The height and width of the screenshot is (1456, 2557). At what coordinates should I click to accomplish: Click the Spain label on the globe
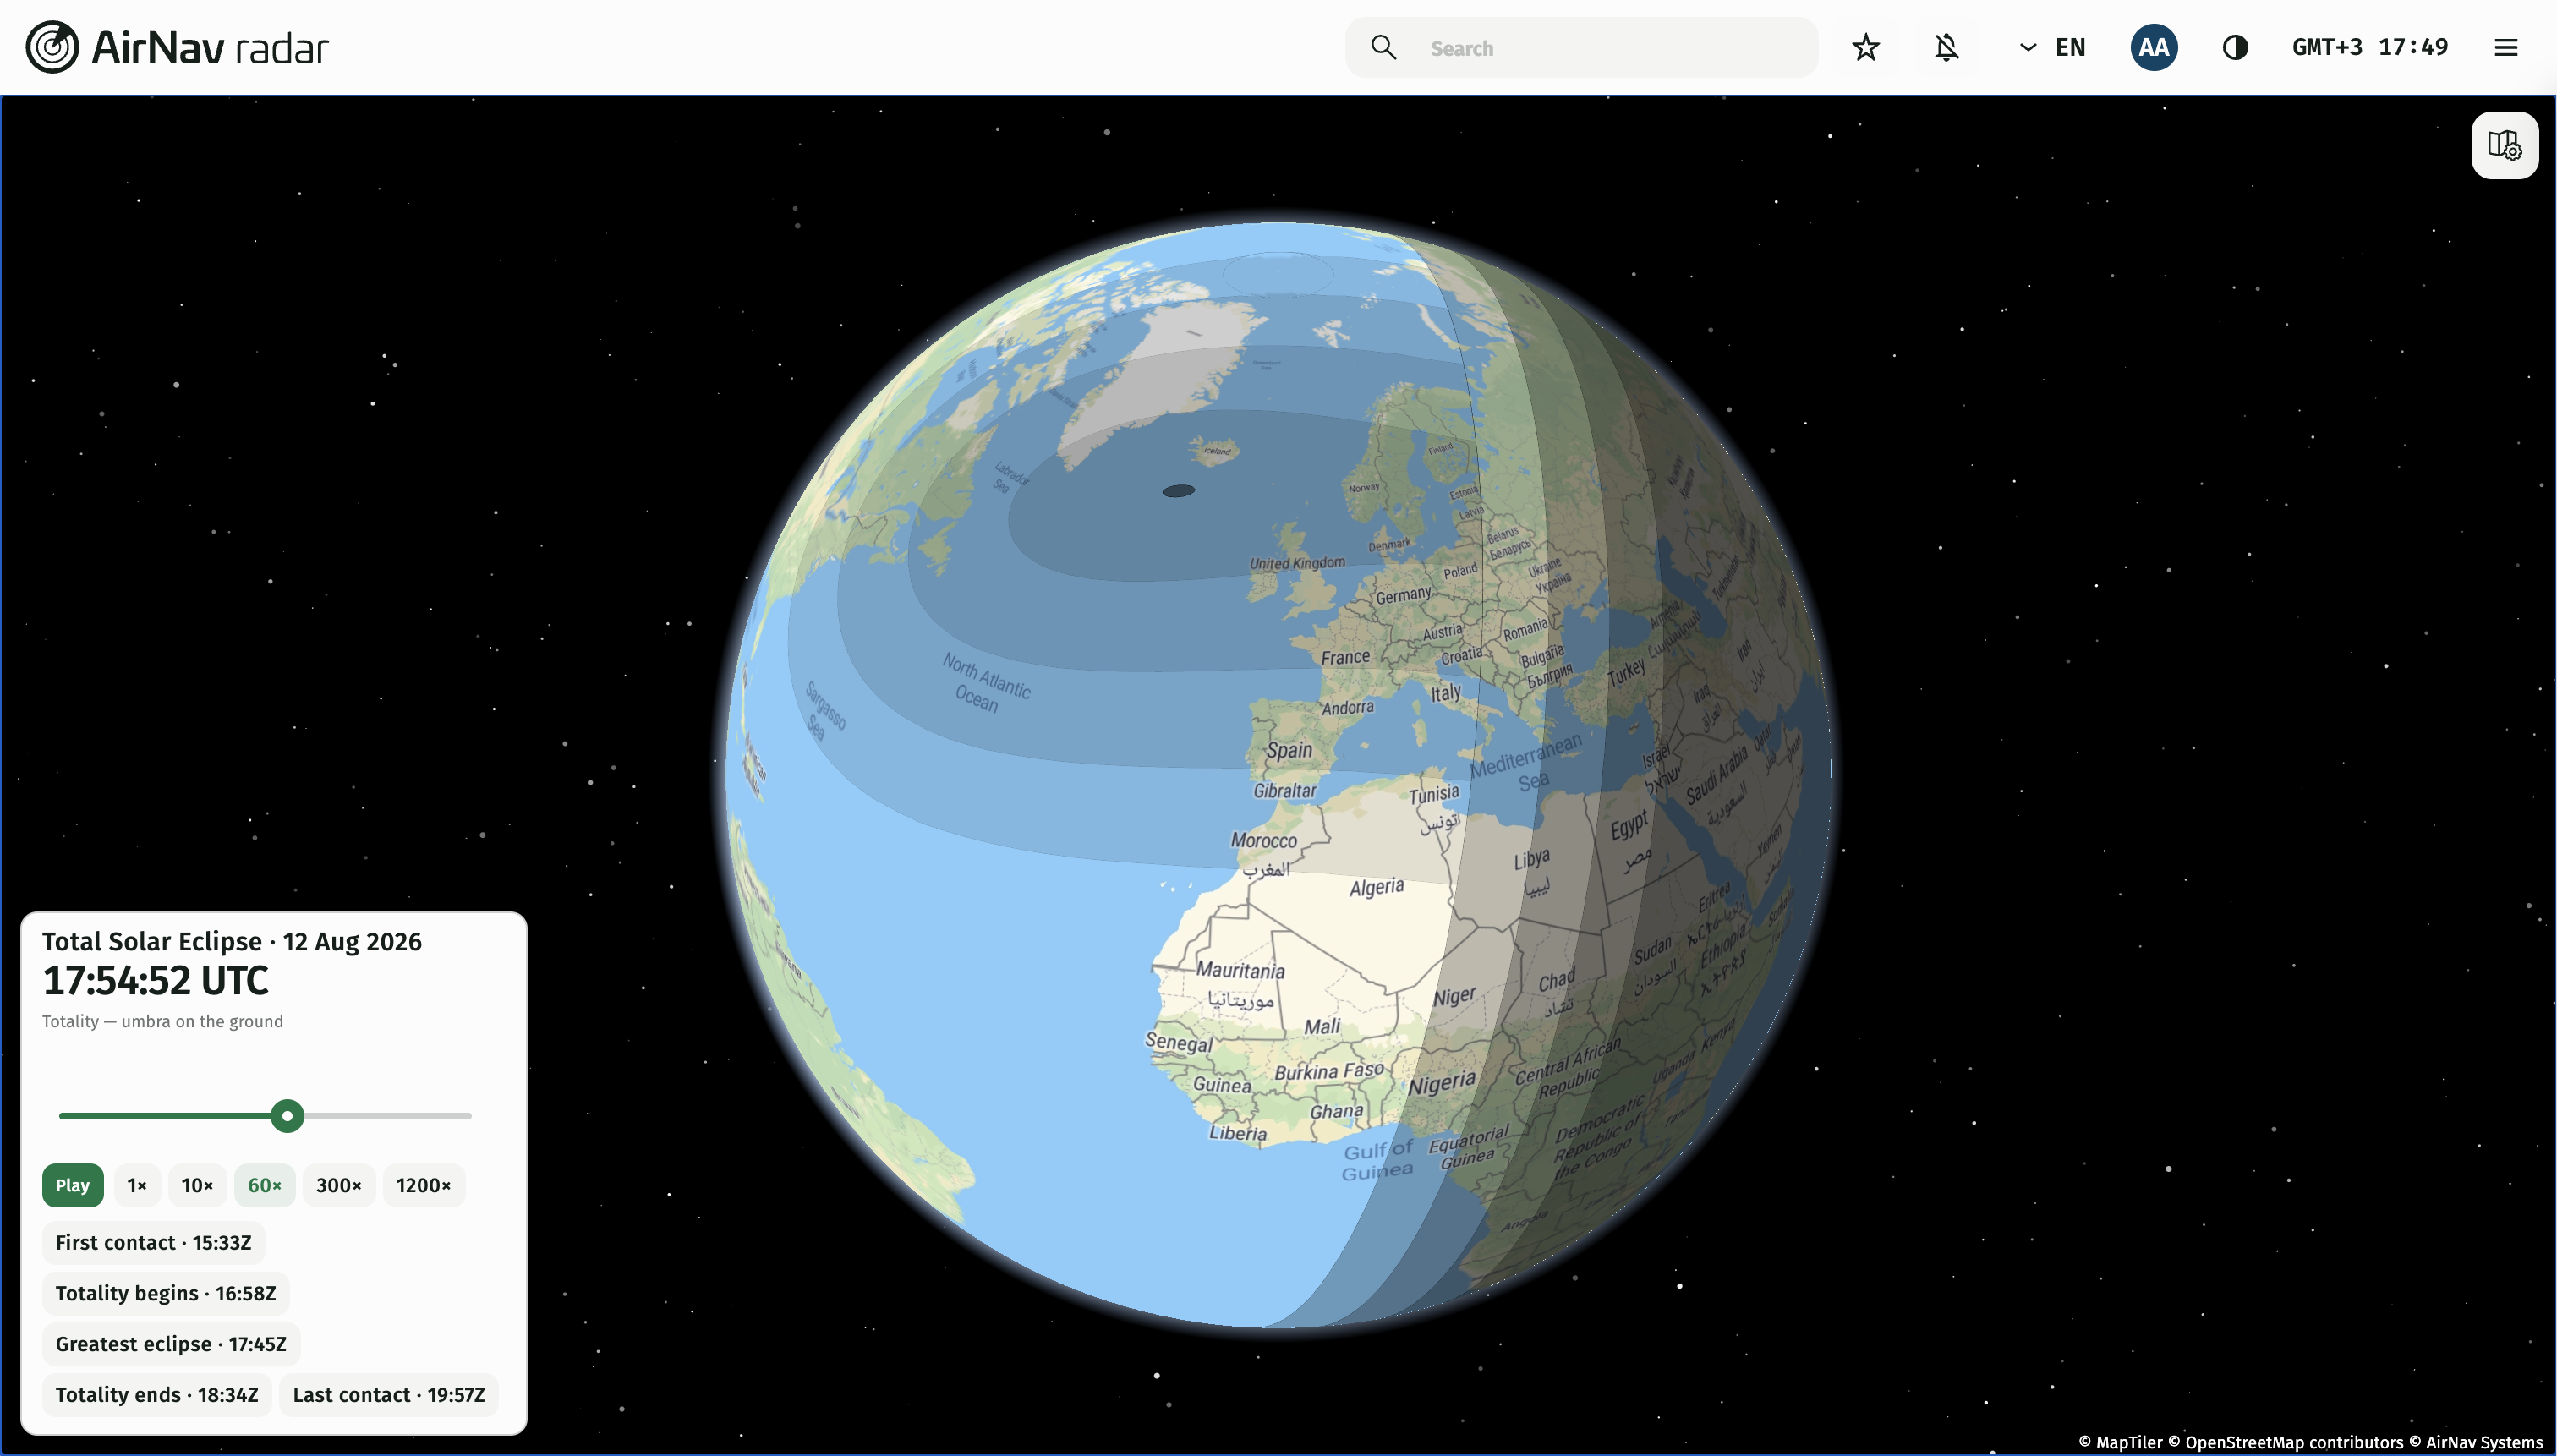1289,750
